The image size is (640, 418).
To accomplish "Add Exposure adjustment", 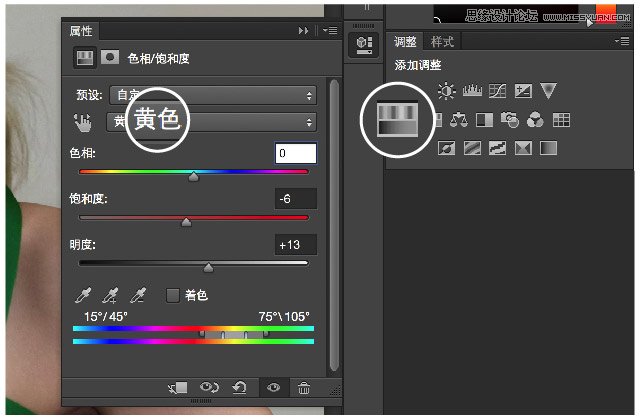I will pyautogui.click(x=523, y=91).
